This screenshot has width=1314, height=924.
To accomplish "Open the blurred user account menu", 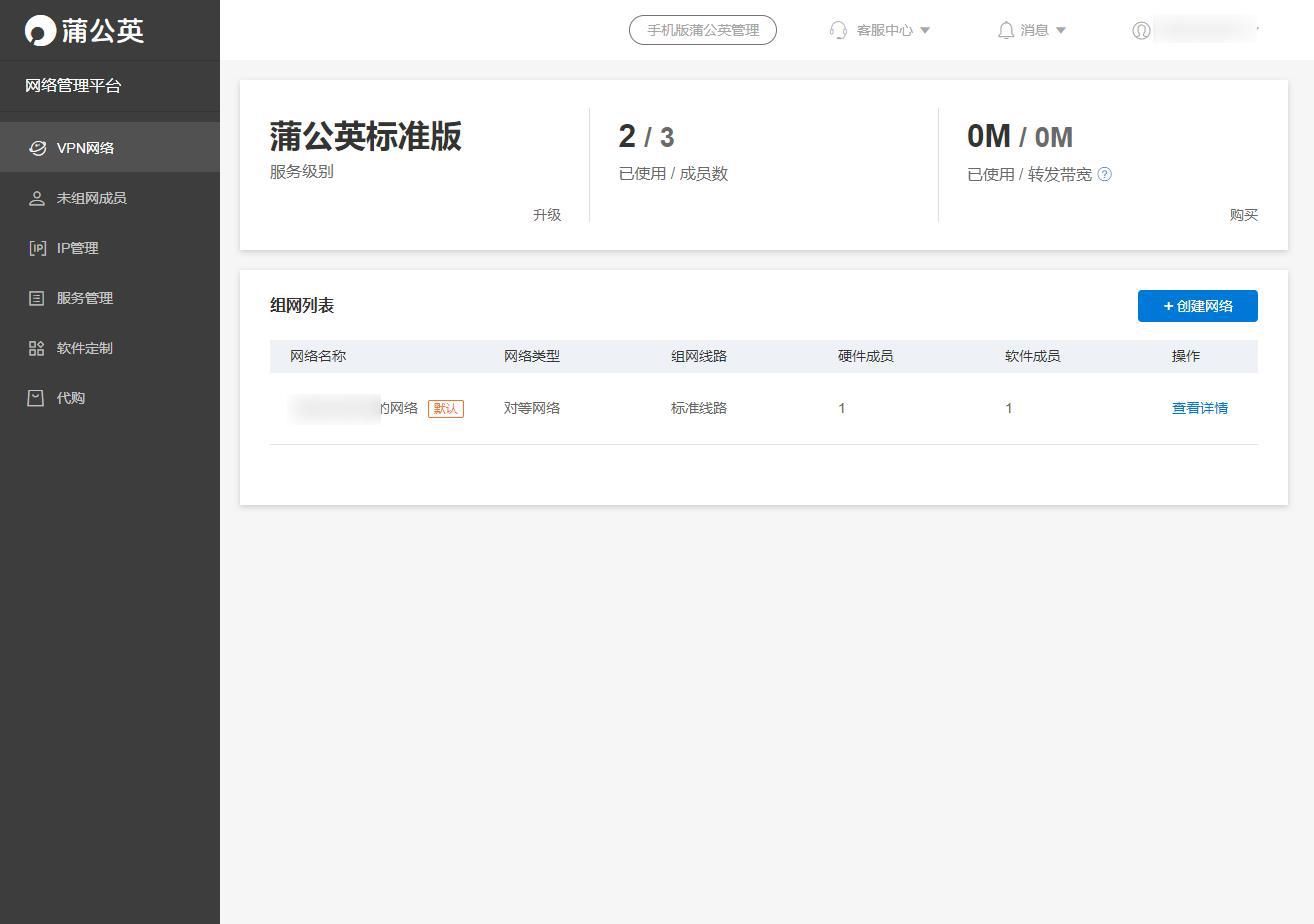I will click(1204, 30).
